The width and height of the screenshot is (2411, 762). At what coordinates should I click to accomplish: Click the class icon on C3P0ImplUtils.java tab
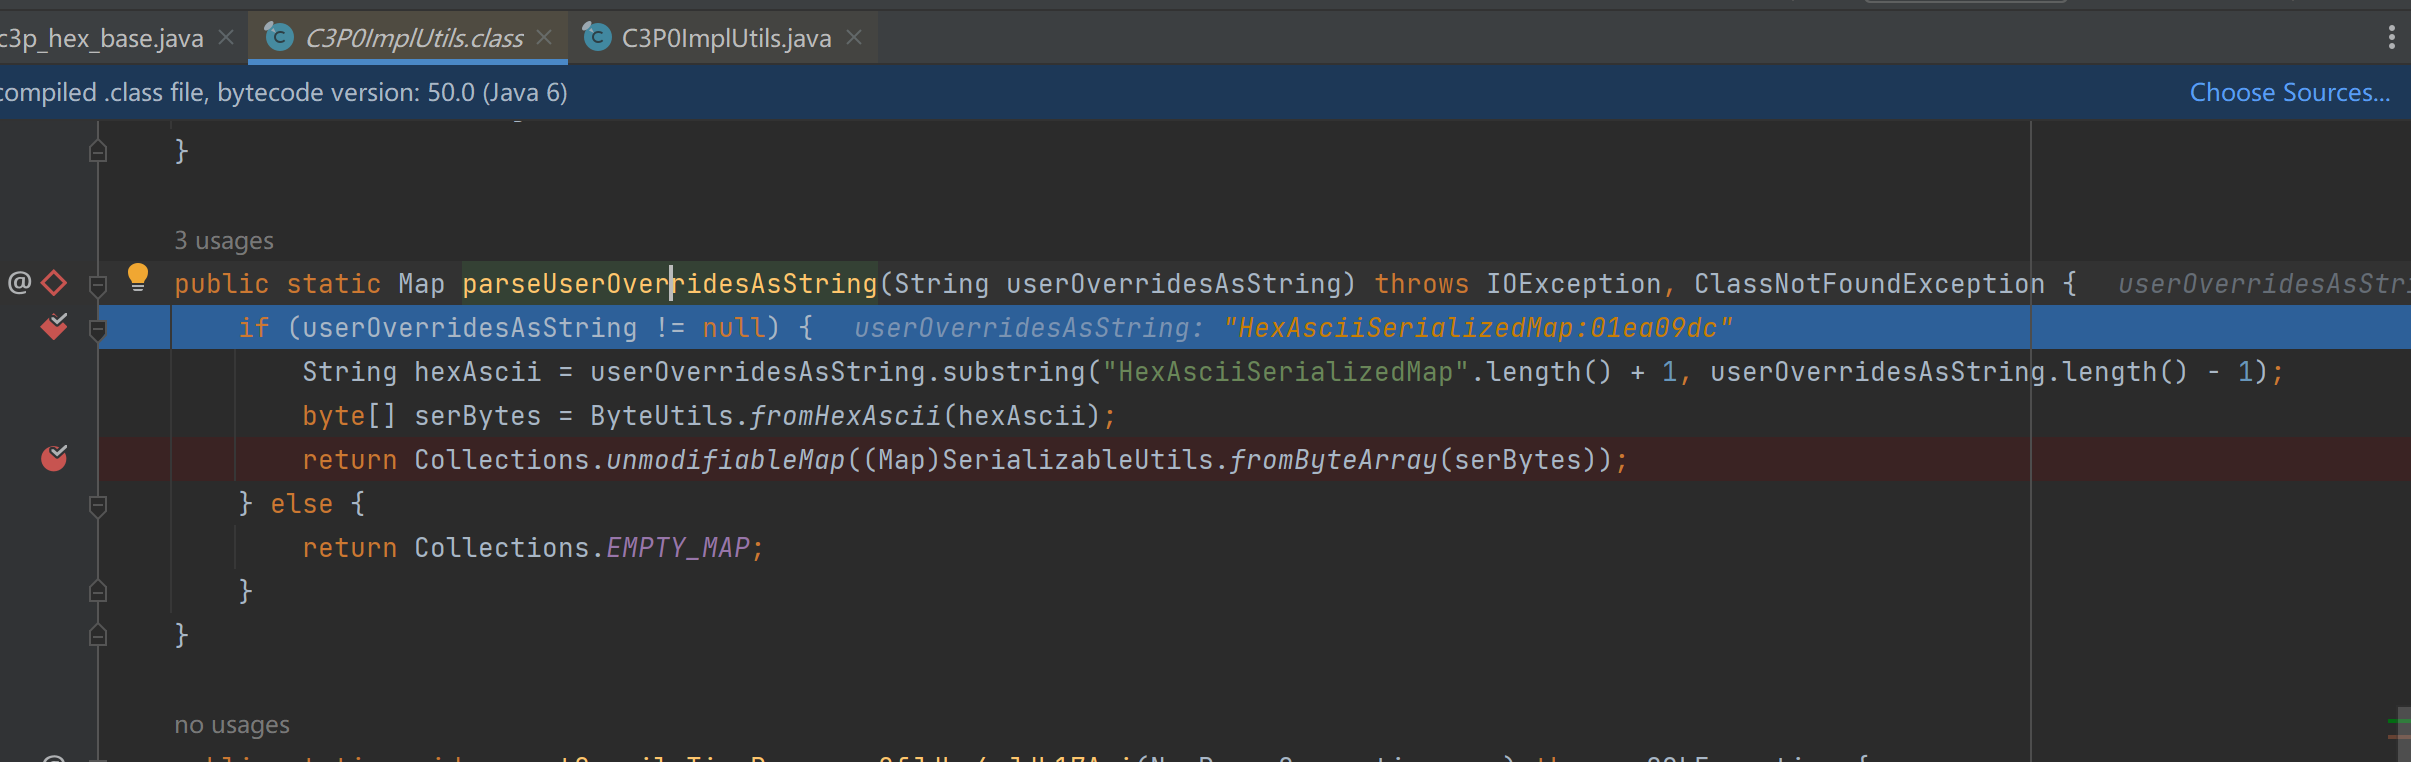(596, 38)
